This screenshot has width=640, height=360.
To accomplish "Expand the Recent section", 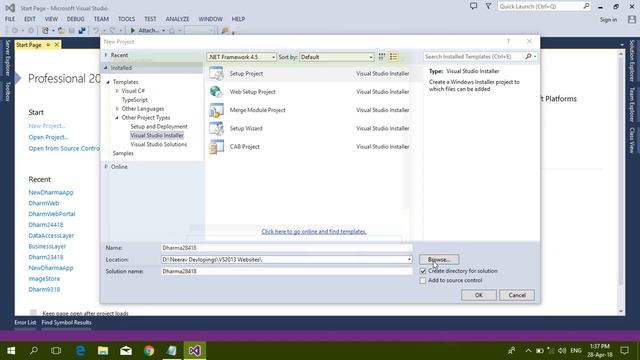I will coord(106,55).
